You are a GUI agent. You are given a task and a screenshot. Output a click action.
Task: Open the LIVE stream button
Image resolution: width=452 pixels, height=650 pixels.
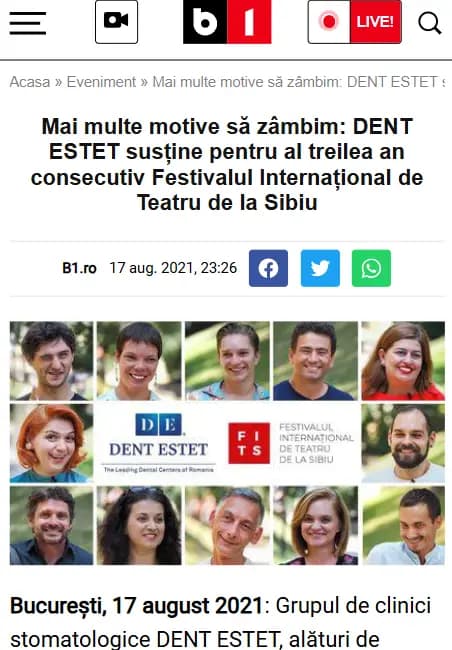pos(355,22)
